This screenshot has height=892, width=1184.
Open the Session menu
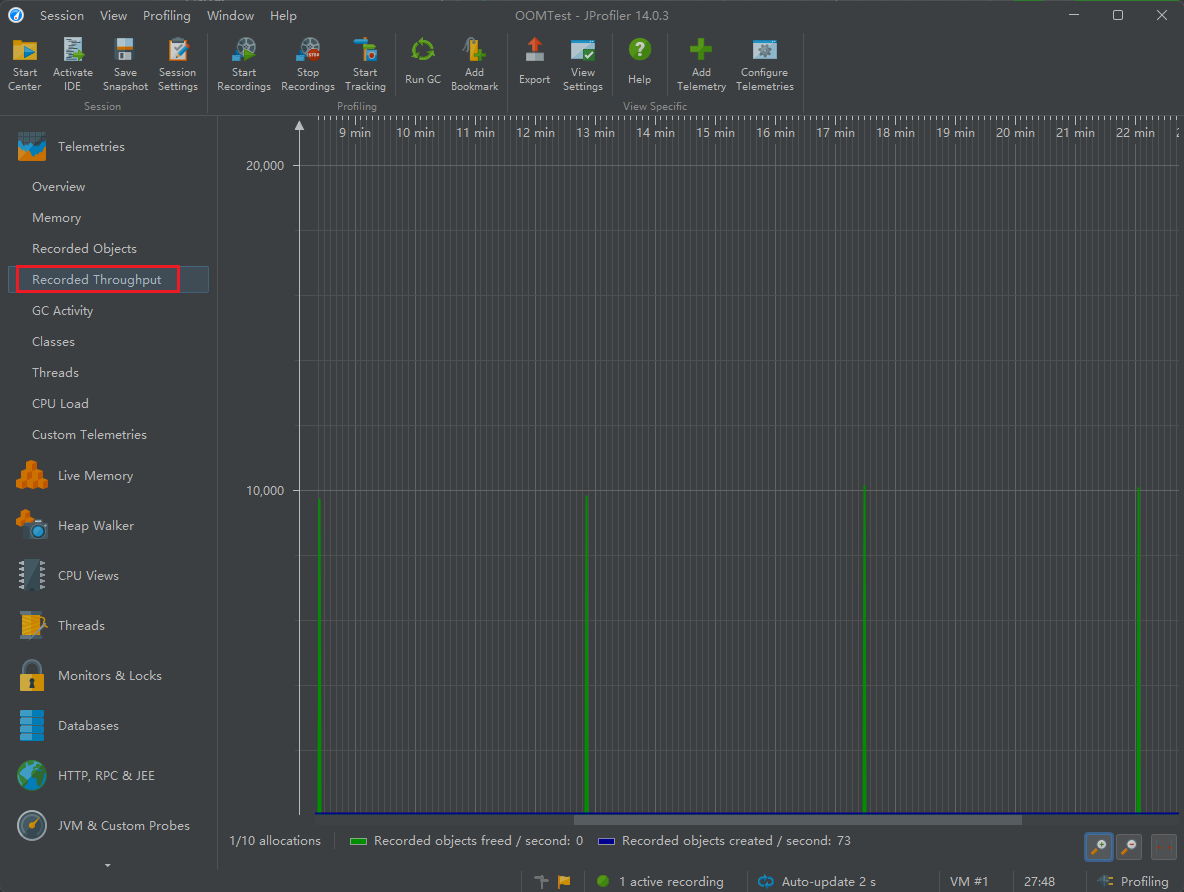(62, 15)
